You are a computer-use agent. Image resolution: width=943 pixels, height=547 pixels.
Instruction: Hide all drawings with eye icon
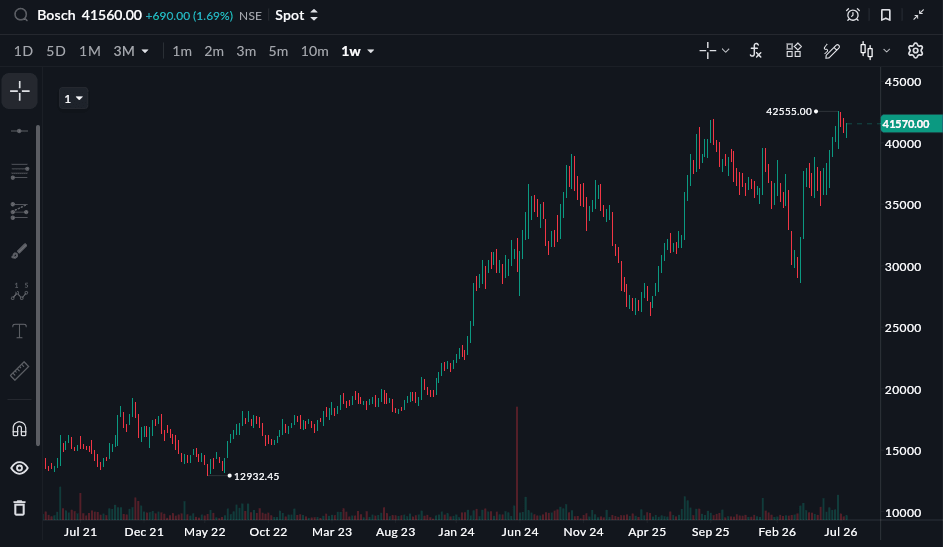coord(19,468)
